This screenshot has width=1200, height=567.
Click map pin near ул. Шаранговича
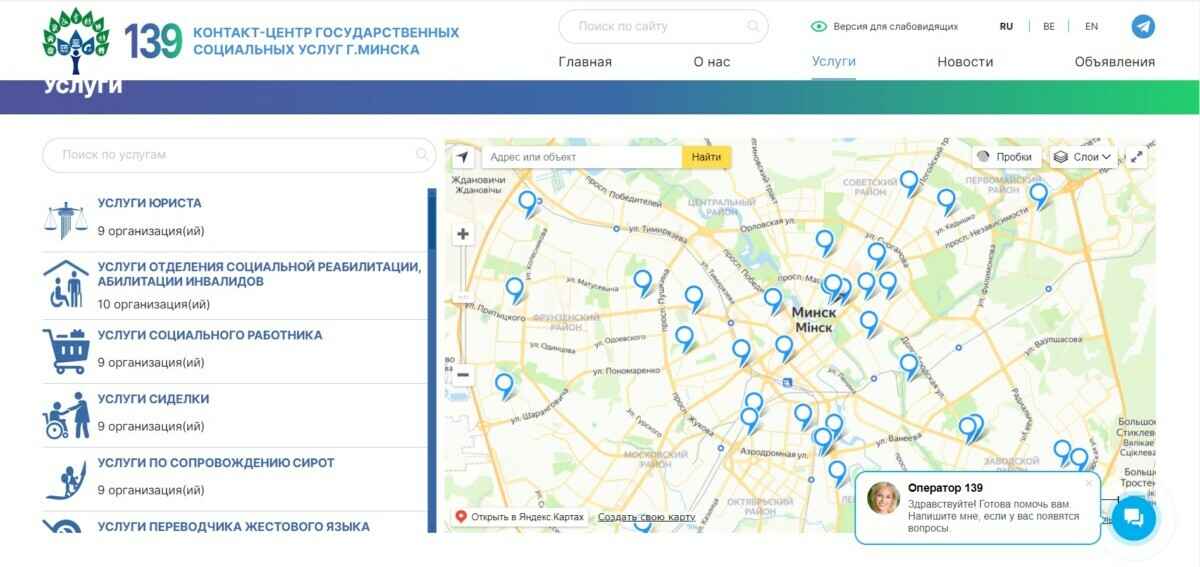[x=505, y=386]
